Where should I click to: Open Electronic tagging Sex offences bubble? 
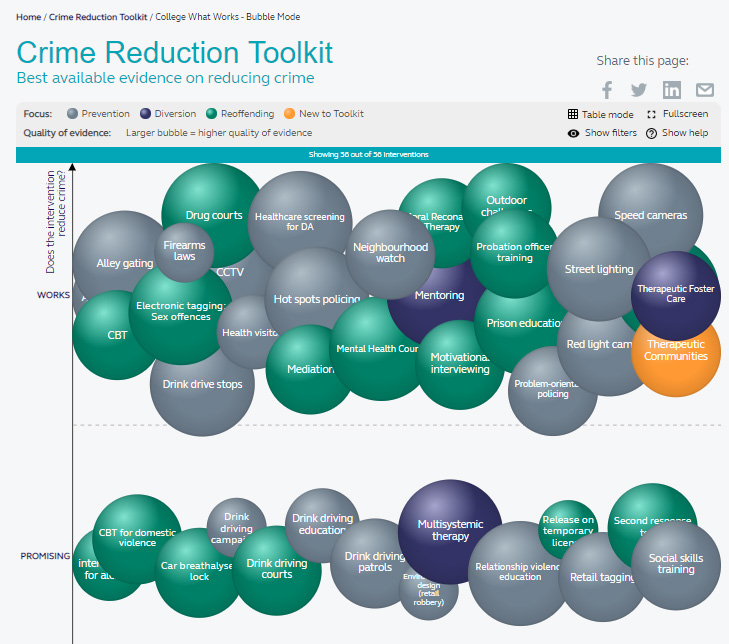180,312
